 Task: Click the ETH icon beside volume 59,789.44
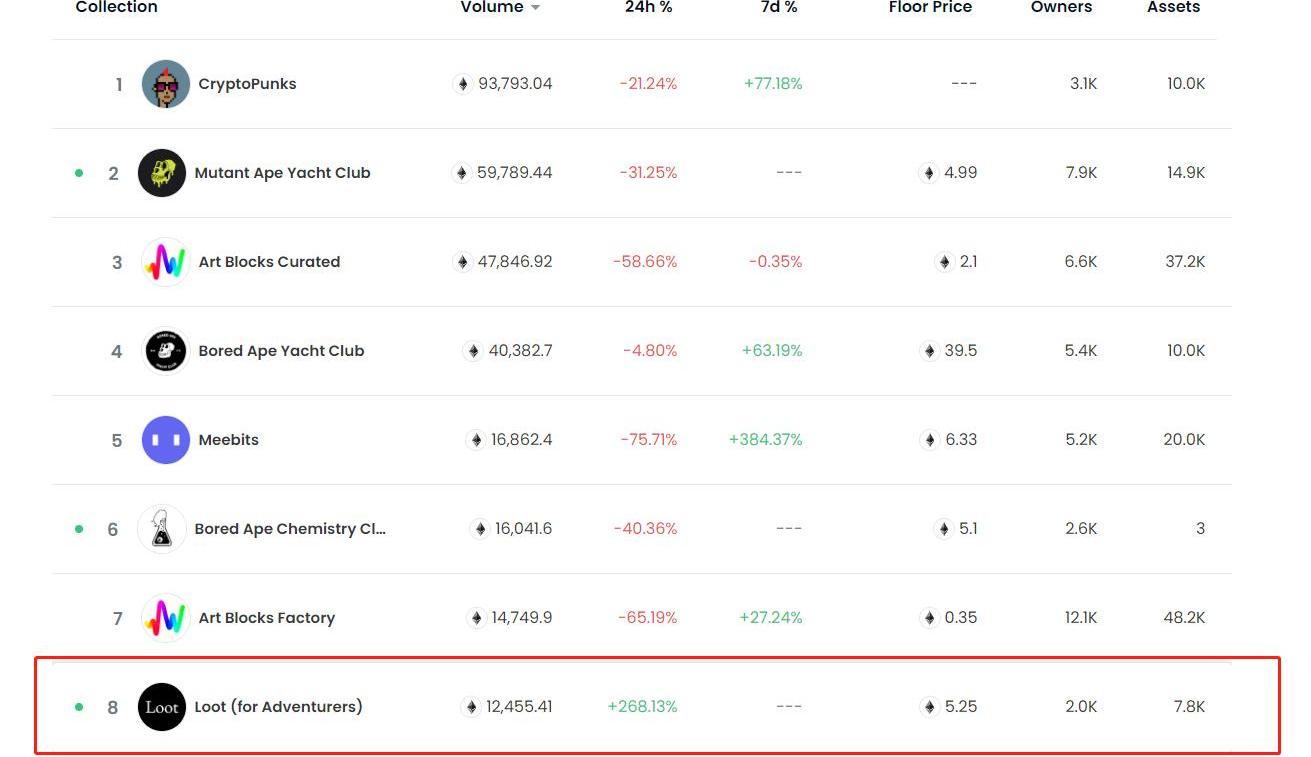[461, 173]
